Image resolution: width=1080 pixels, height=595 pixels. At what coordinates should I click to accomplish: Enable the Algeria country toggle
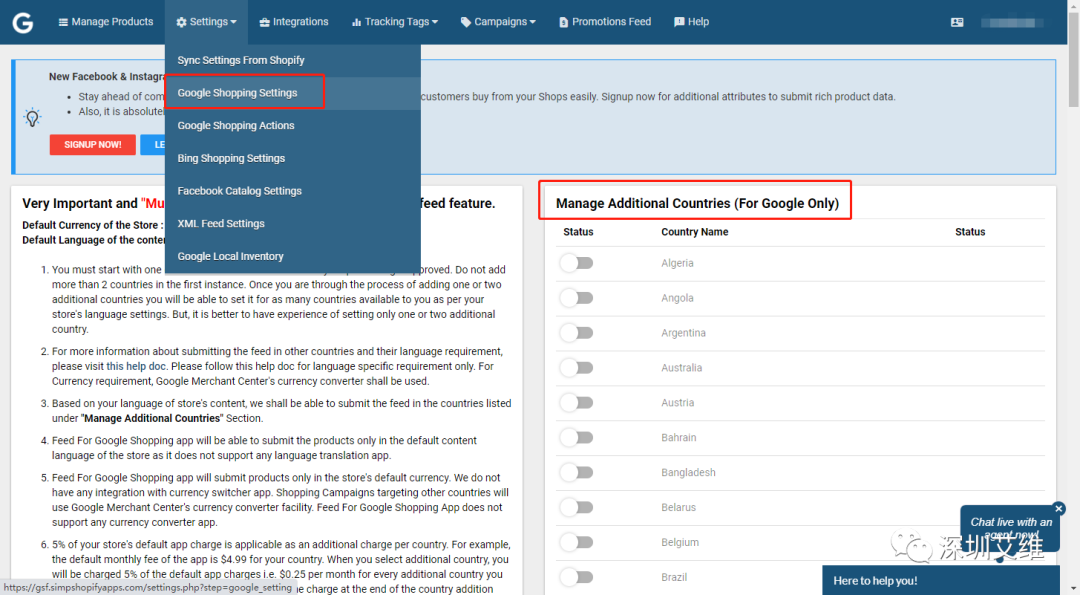tap(577, 263)
